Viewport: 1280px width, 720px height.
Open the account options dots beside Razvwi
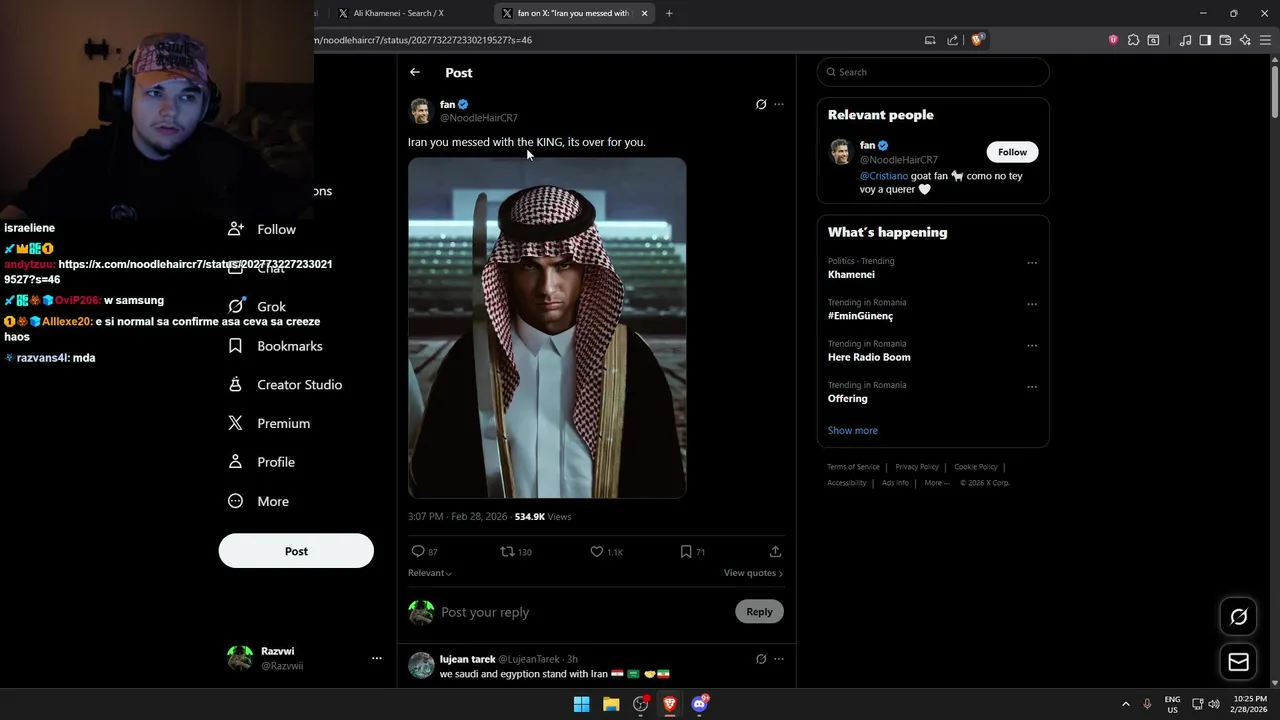click(377, 658)
